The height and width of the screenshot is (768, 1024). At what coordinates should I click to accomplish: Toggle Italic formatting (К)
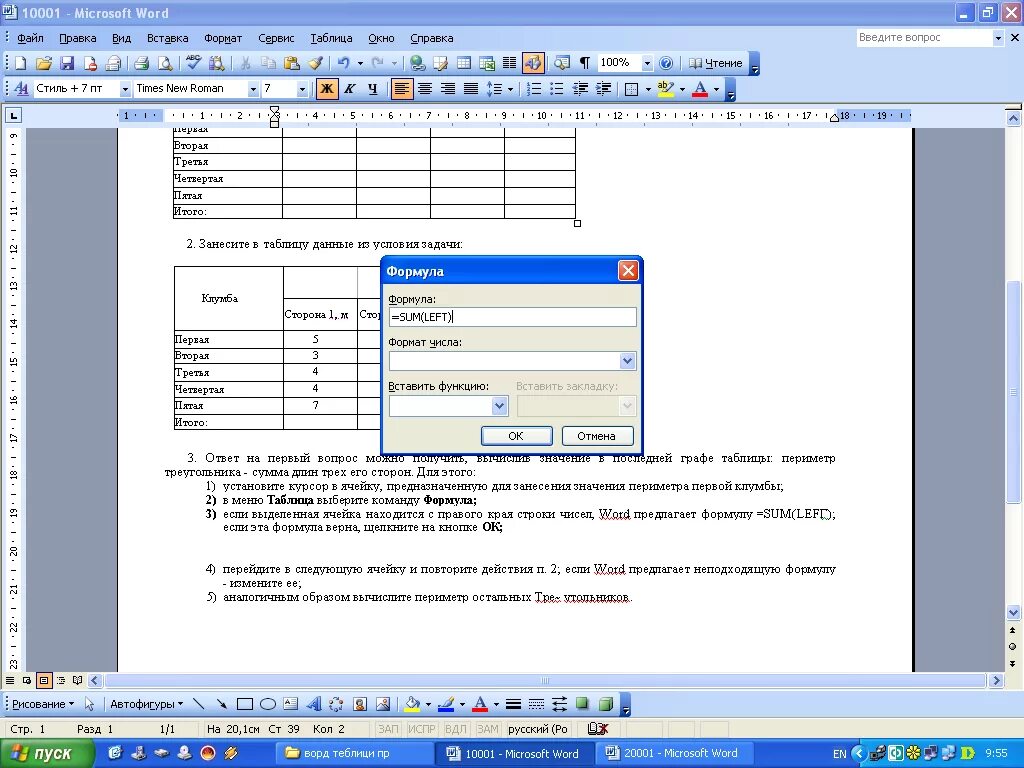pos(350,89)
